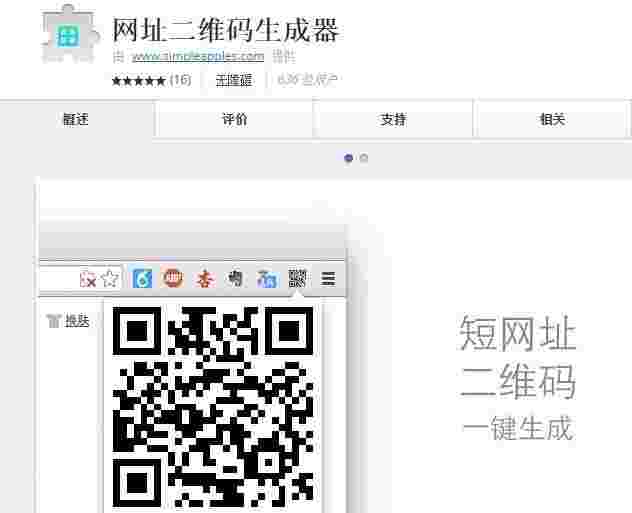Click the 网址二维码生成器 title text
632x513 pixels.
pyautogui.click(x=226, y=30)
